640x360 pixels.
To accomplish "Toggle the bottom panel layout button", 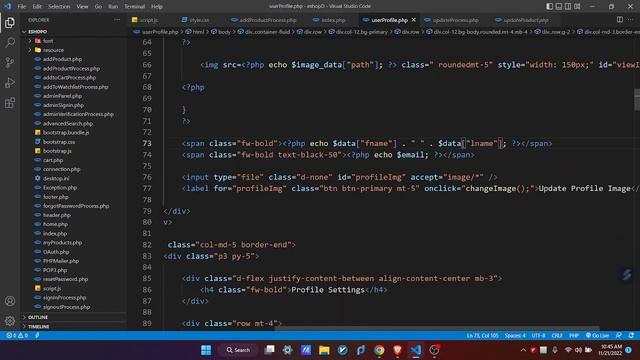I will tap(559, 6).
